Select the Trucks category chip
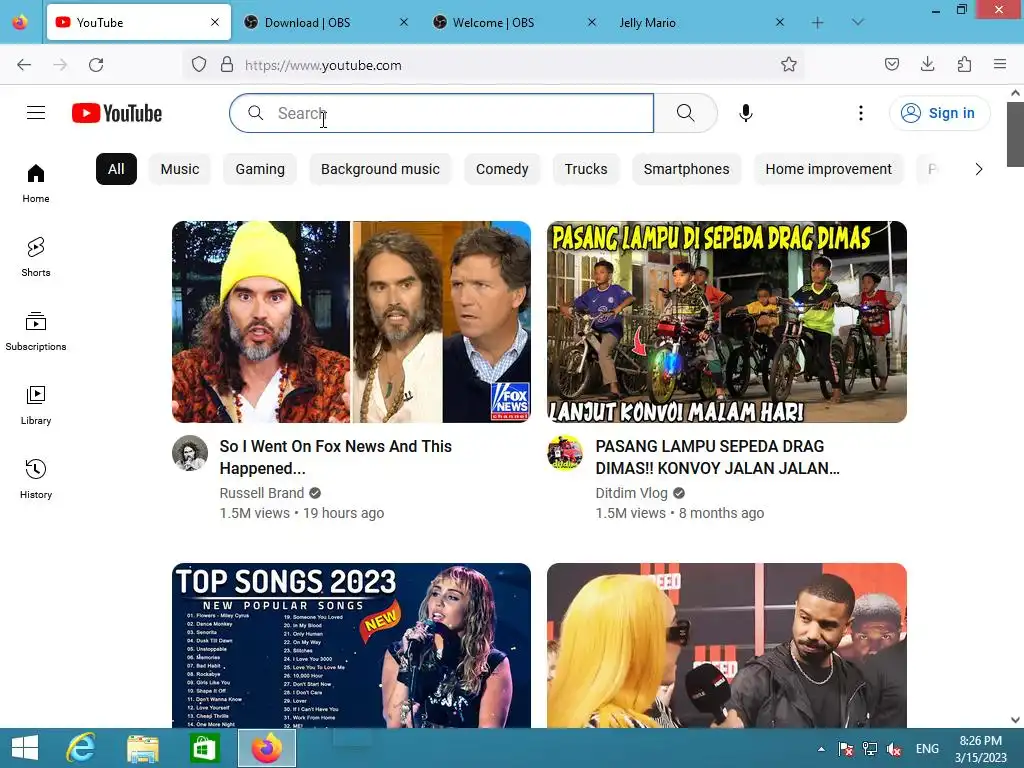The image size is (1024, 768). 586,169
